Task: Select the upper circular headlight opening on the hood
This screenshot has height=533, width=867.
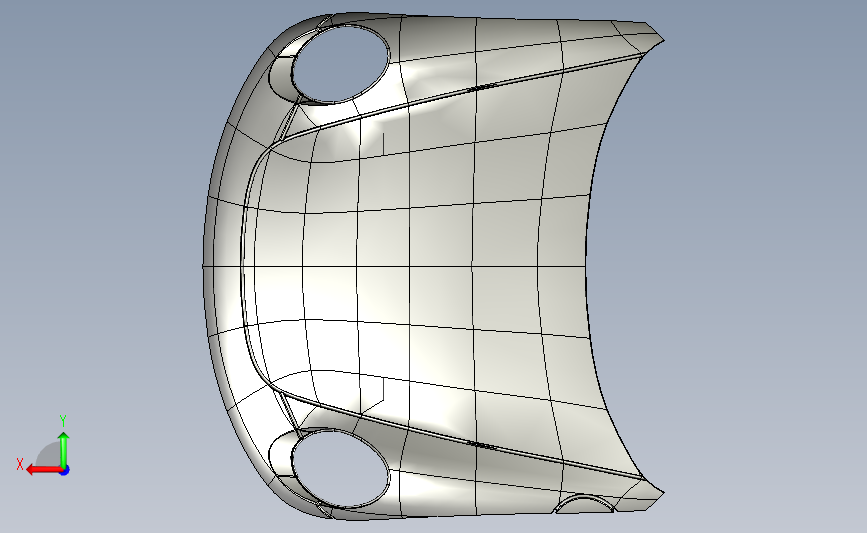Action: click(341, 64)
